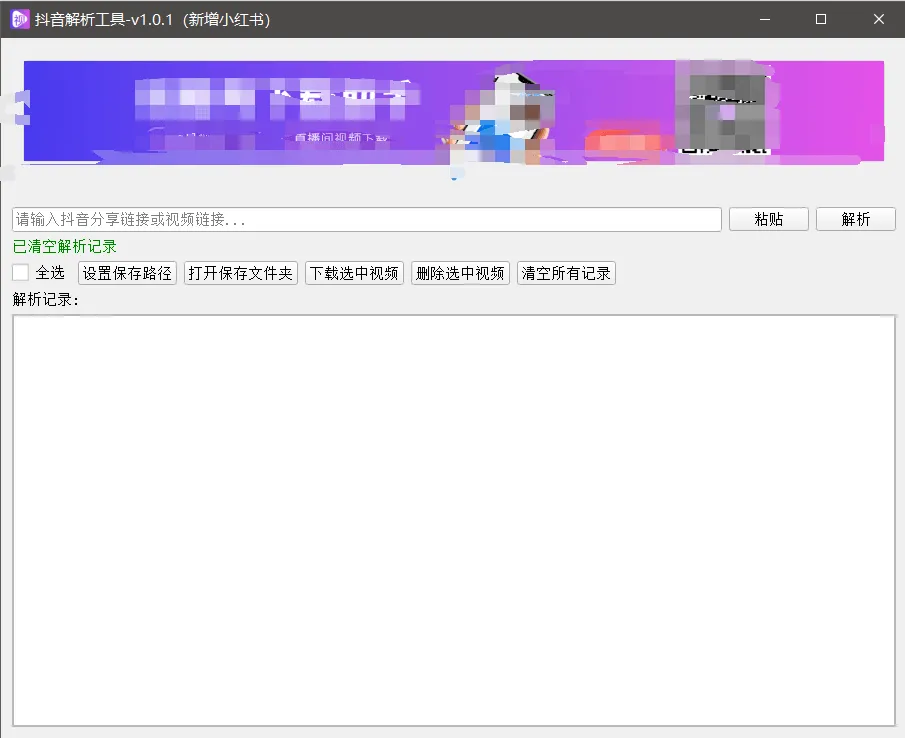Click the title bar version text v1.0.1

(x=153, y=19)
